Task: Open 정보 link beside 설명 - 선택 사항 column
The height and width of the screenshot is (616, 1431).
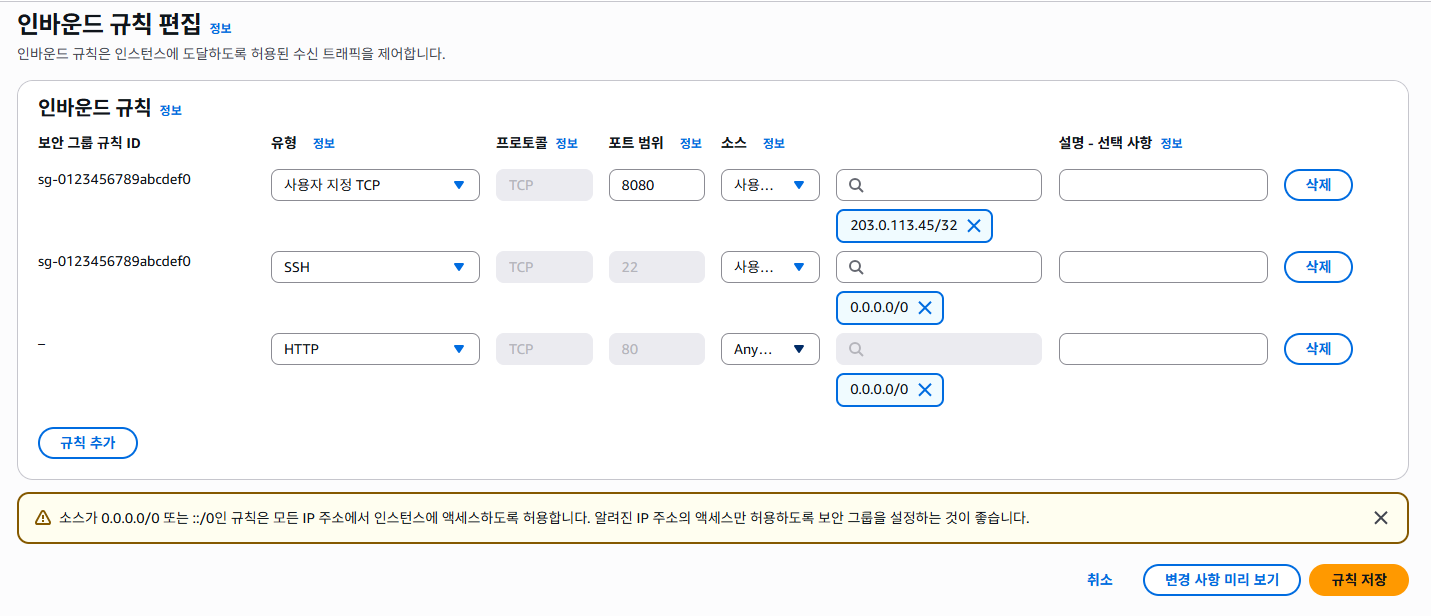Action: pos(1171,144)
